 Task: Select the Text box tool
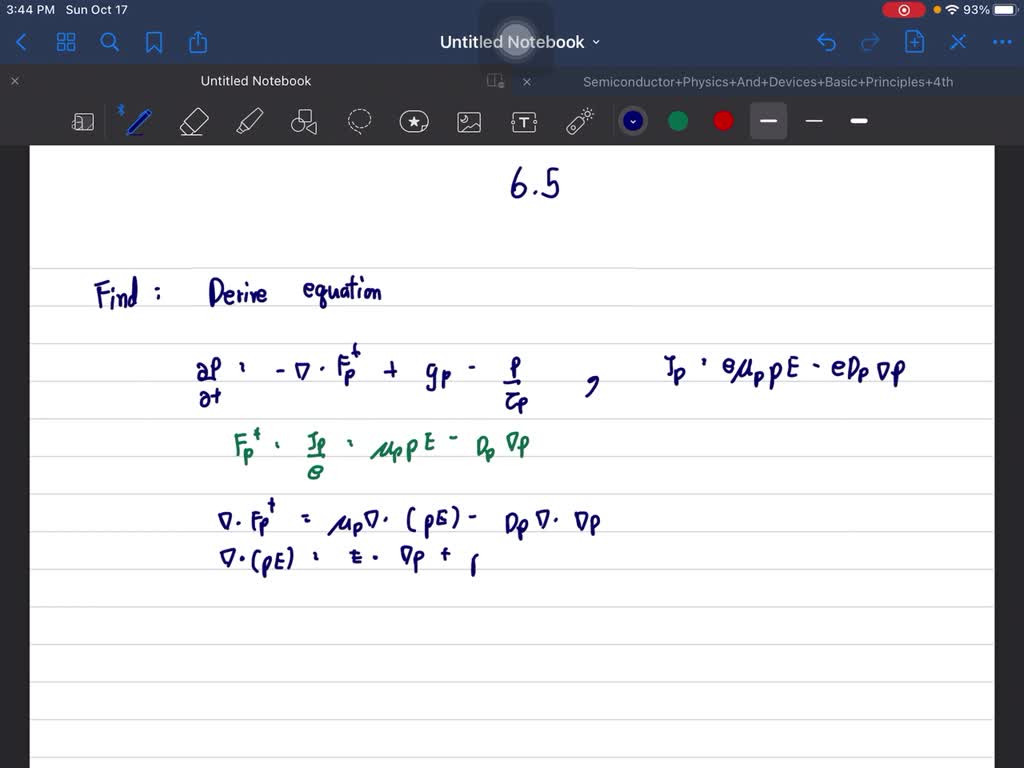pyautogui.click(x=524, y=122)
